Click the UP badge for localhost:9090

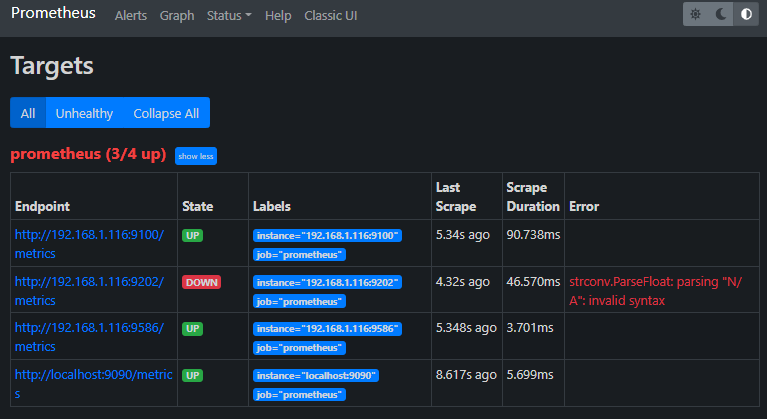click(x=192, y=375)
